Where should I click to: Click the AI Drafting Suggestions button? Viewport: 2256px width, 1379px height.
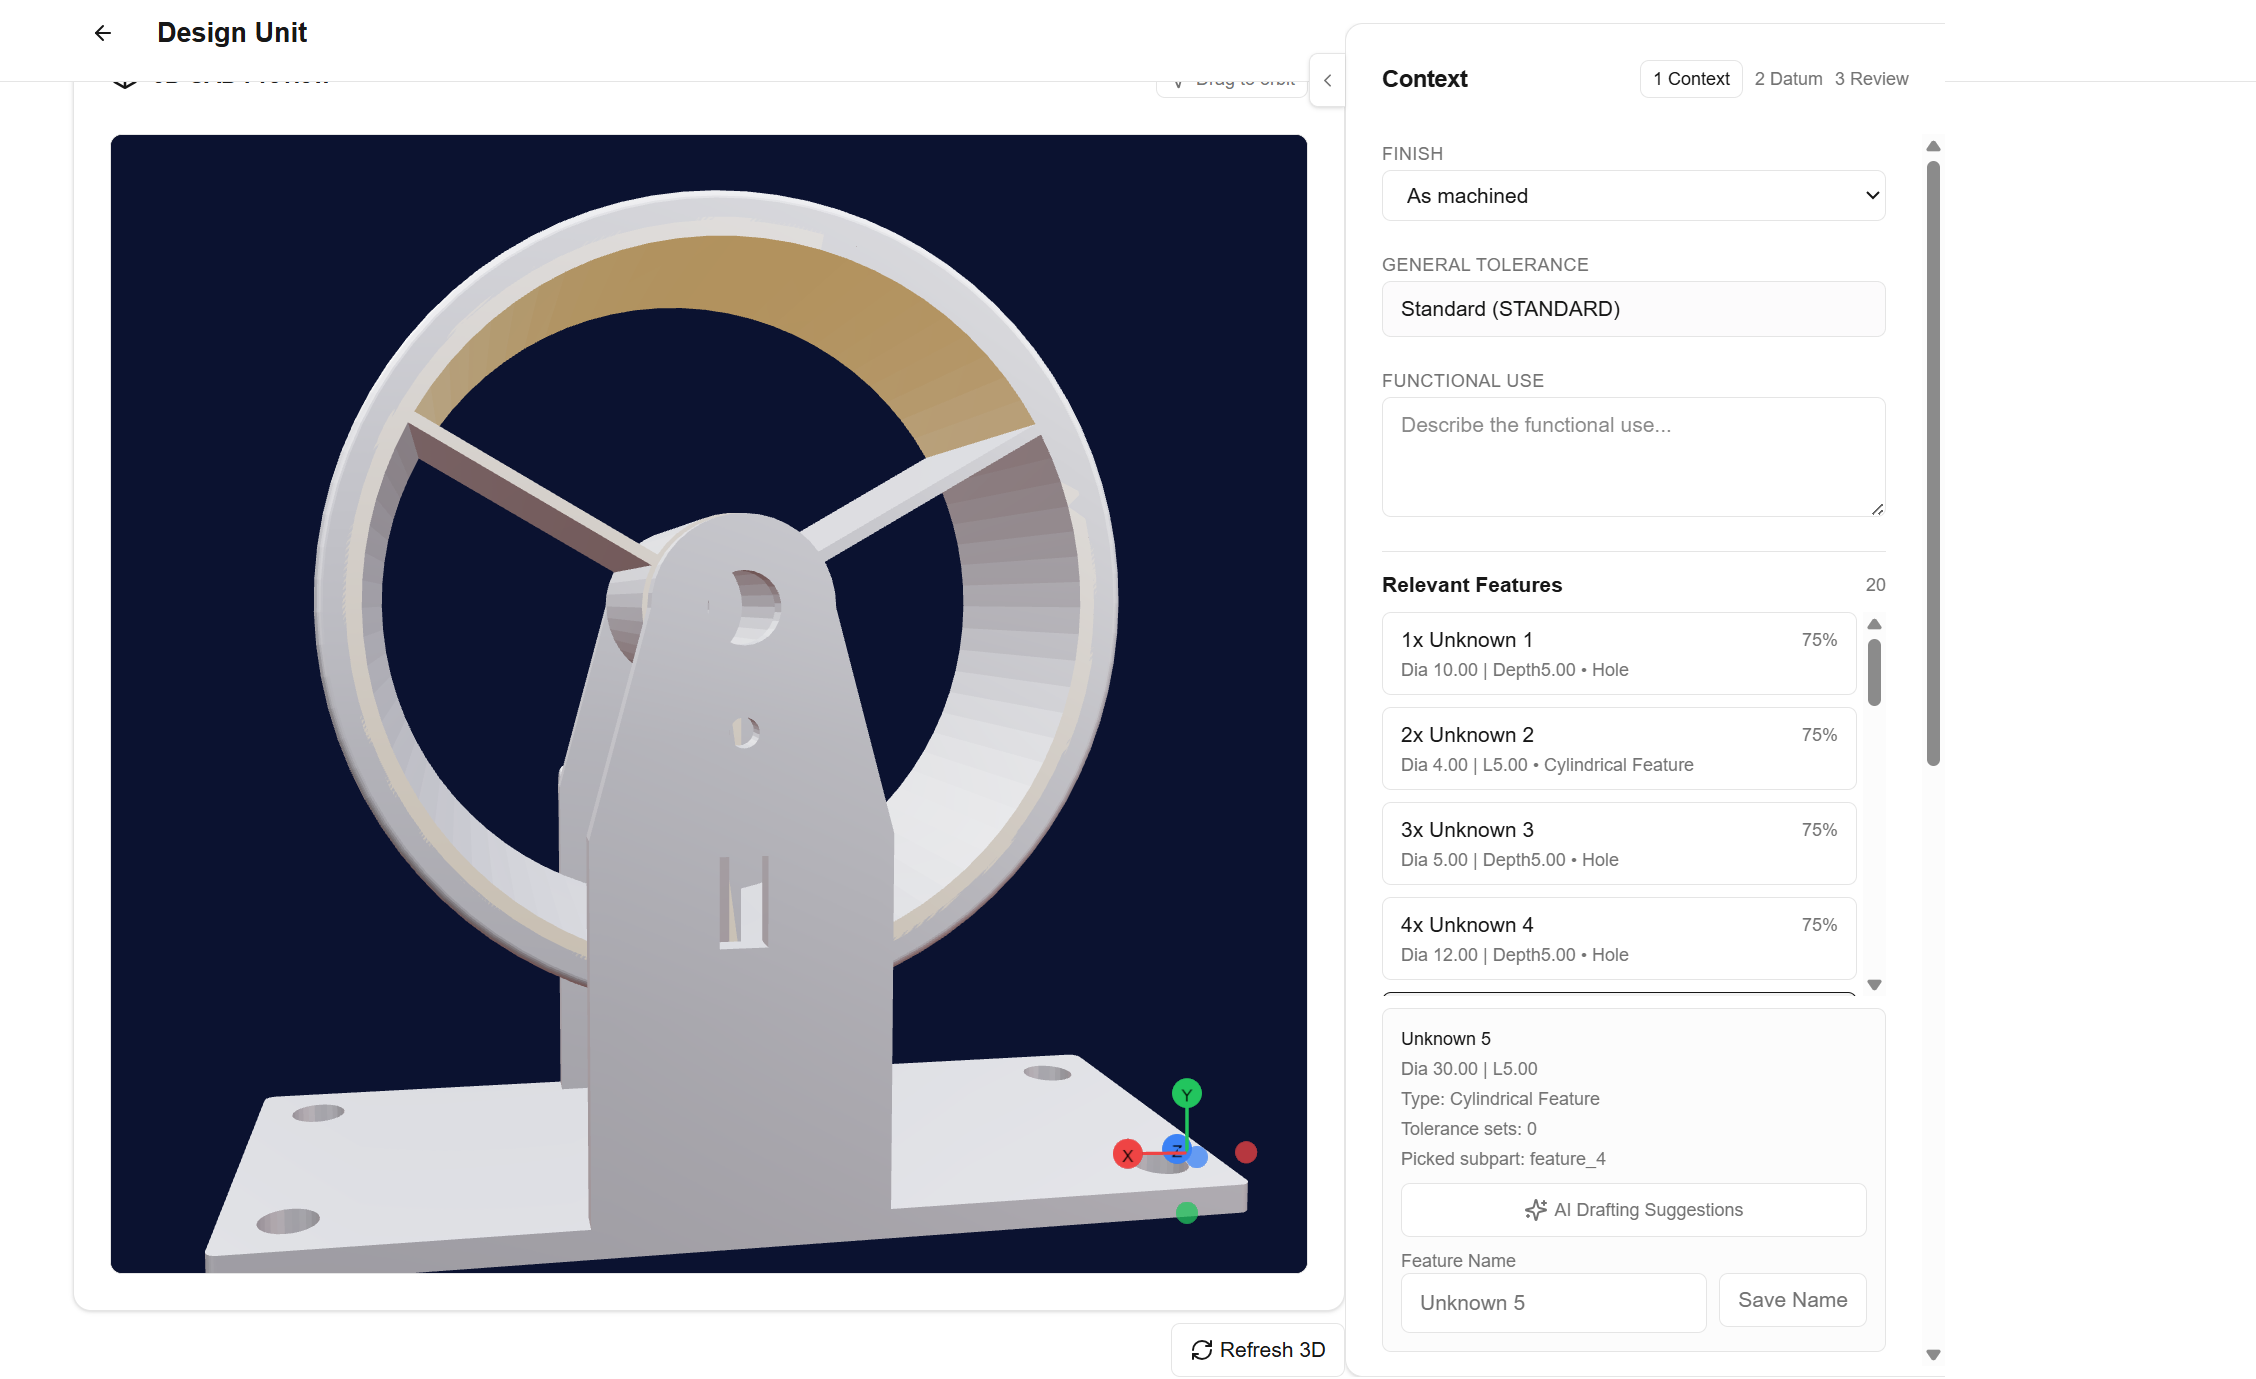(x=1633, y=1210)
